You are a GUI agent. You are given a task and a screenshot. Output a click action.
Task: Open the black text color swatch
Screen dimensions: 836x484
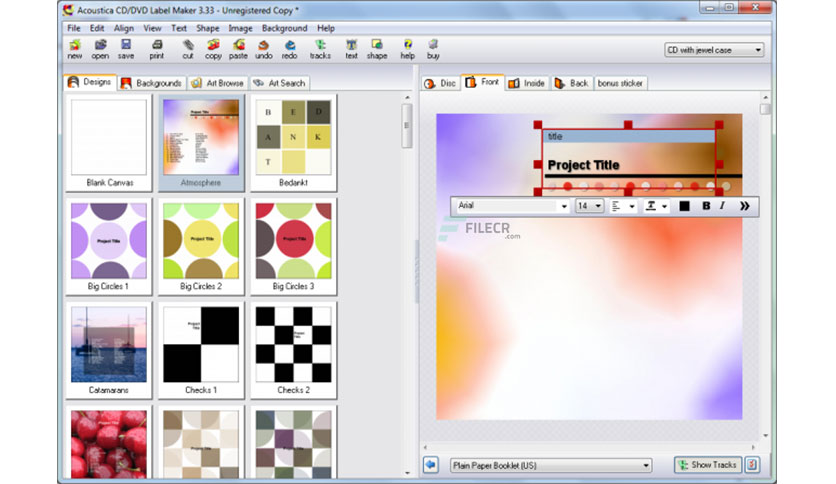[x=684, y=206]
